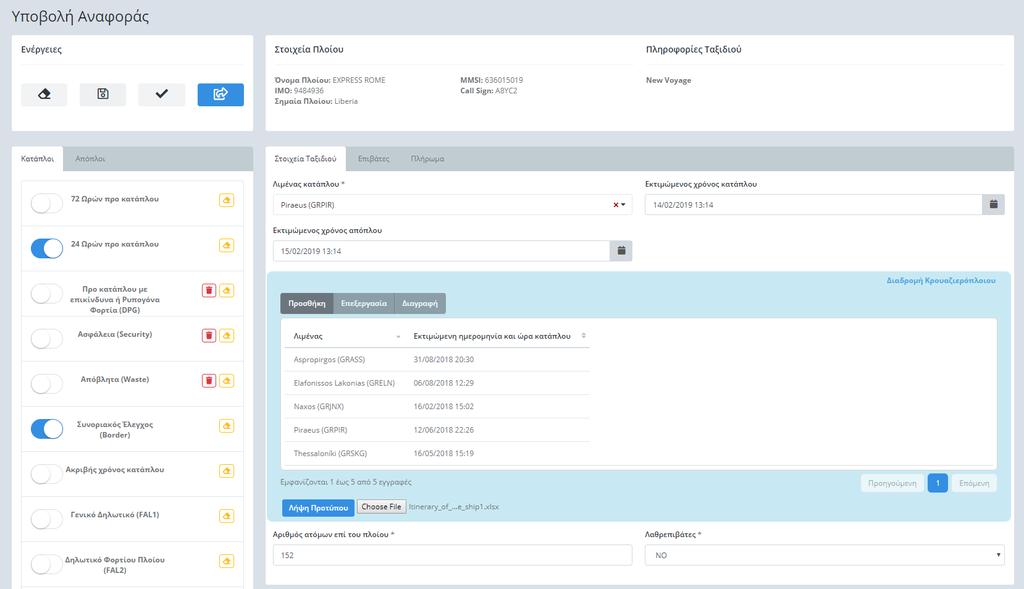Select the Elafonissos Lakonias (GRELN) row
The width and height of the screenshot is (1024, 589).
click(x=437, y=383)
